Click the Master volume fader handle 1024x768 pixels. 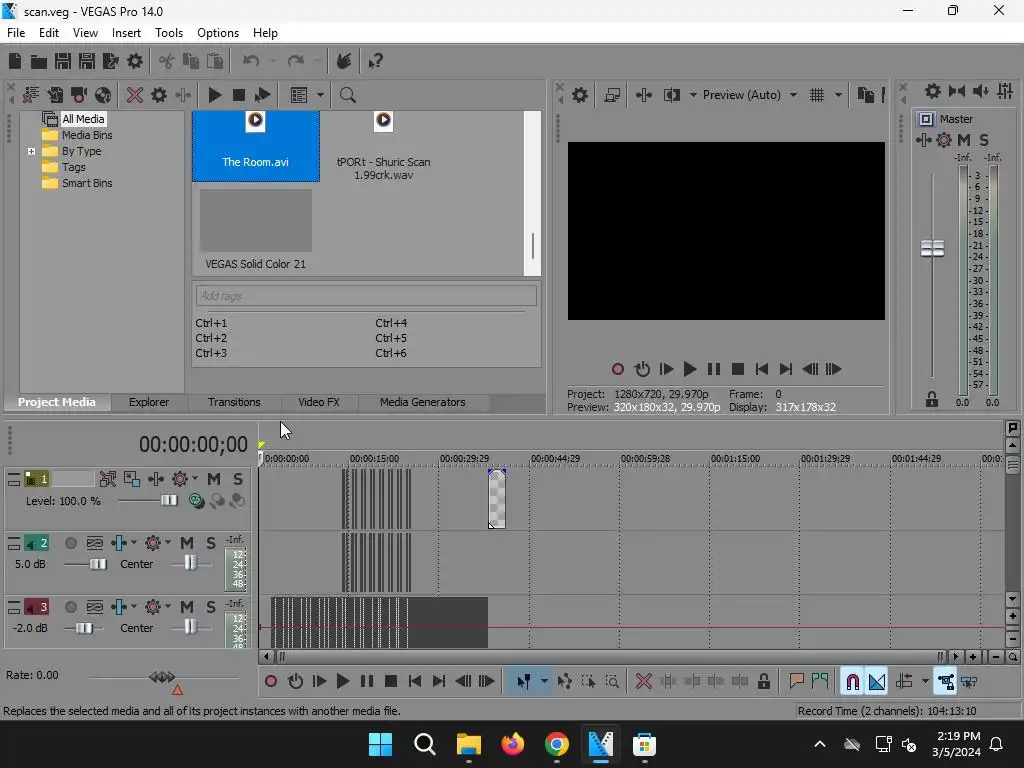[x=932, y=249]
